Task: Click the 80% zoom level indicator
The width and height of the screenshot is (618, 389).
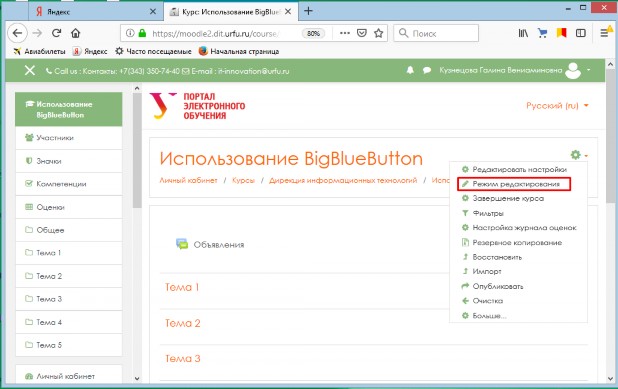Action: click(x=313, y=34)
